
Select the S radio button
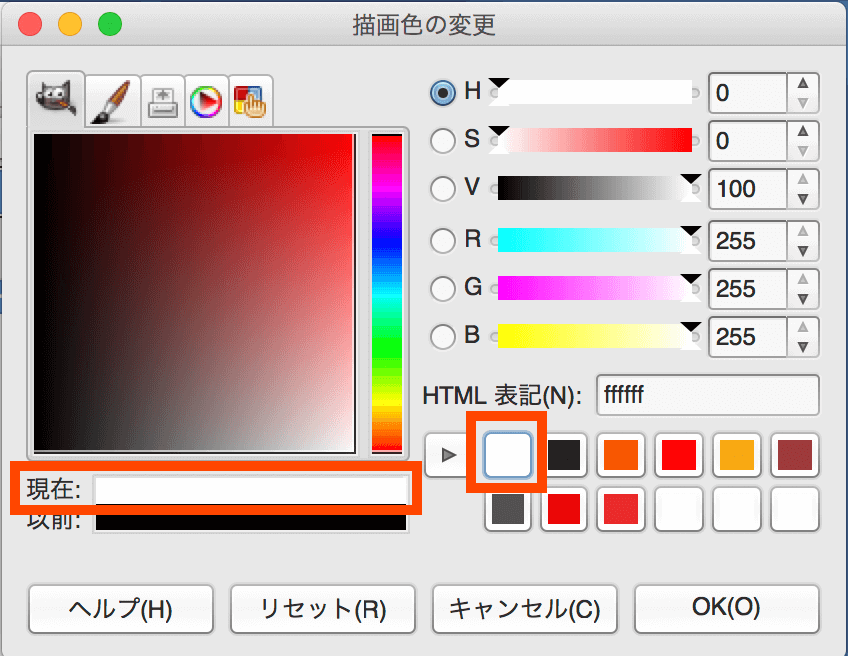[x=442, y=141]
